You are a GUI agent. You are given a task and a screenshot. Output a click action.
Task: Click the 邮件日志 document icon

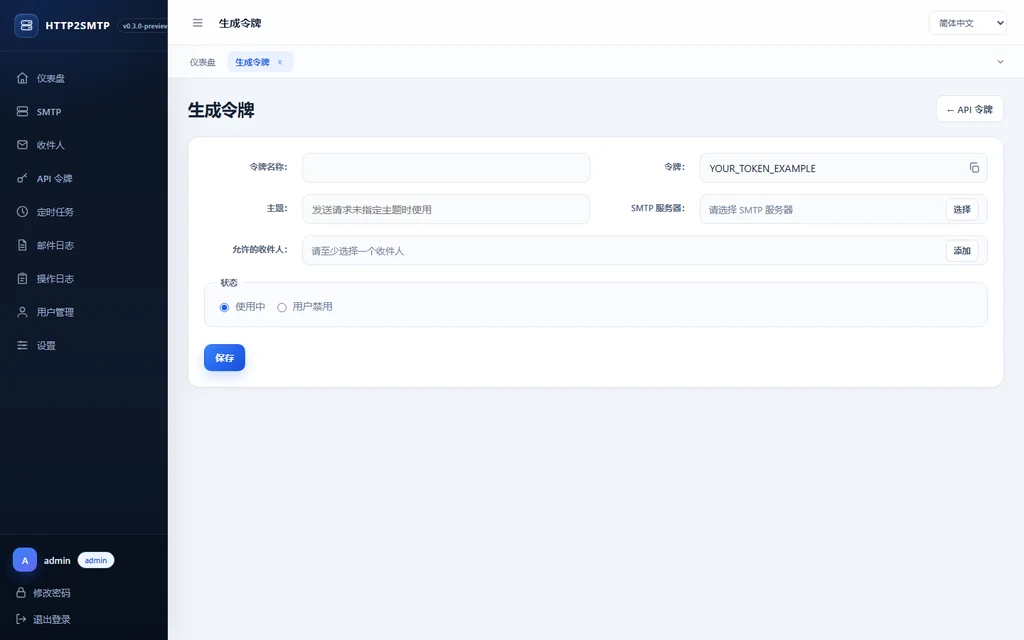click(22, 245)
